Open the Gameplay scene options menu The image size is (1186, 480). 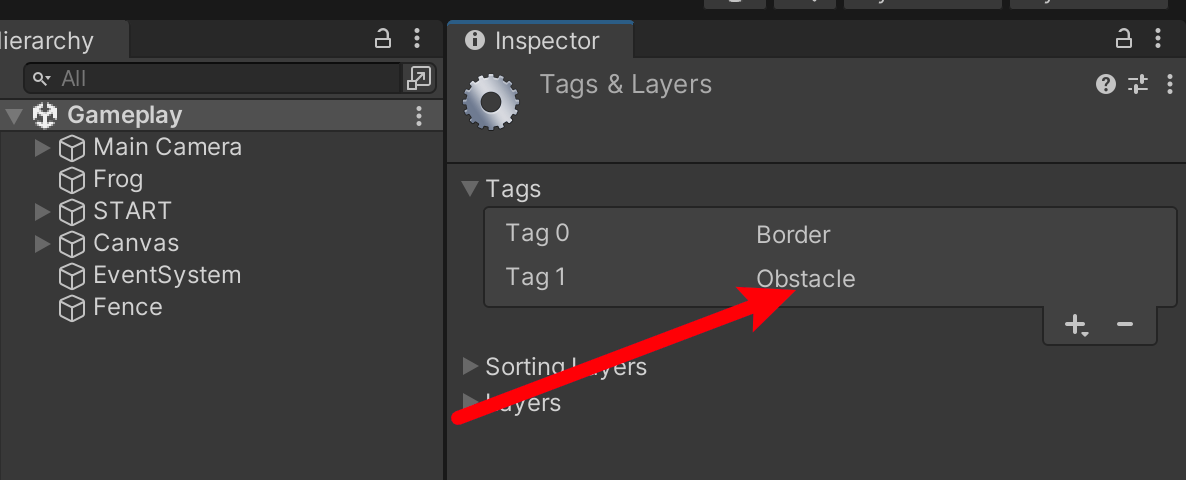tap(418, 115)
